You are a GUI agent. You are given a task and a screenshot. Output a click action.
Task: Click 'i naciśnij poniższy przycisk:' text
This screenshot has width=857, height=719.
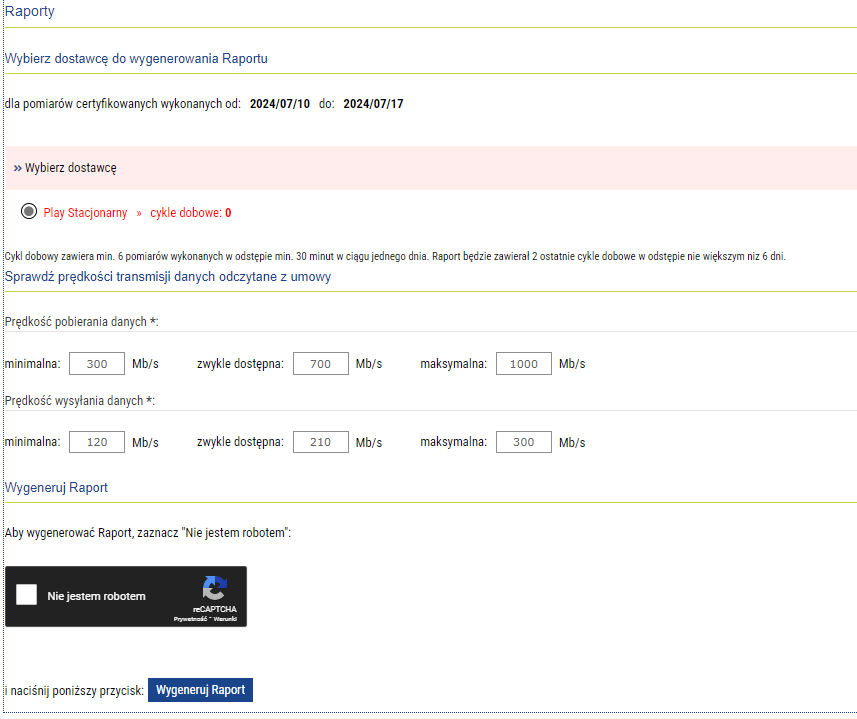[74, 691]
